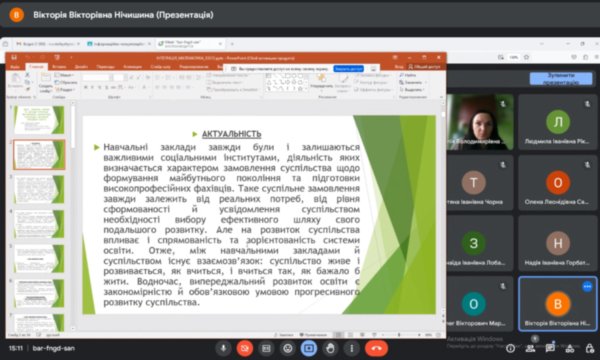The width and height of the screenshot is (600, 360).
Task: Click the blue Закрыть доступ button
Action: point(349,69)
